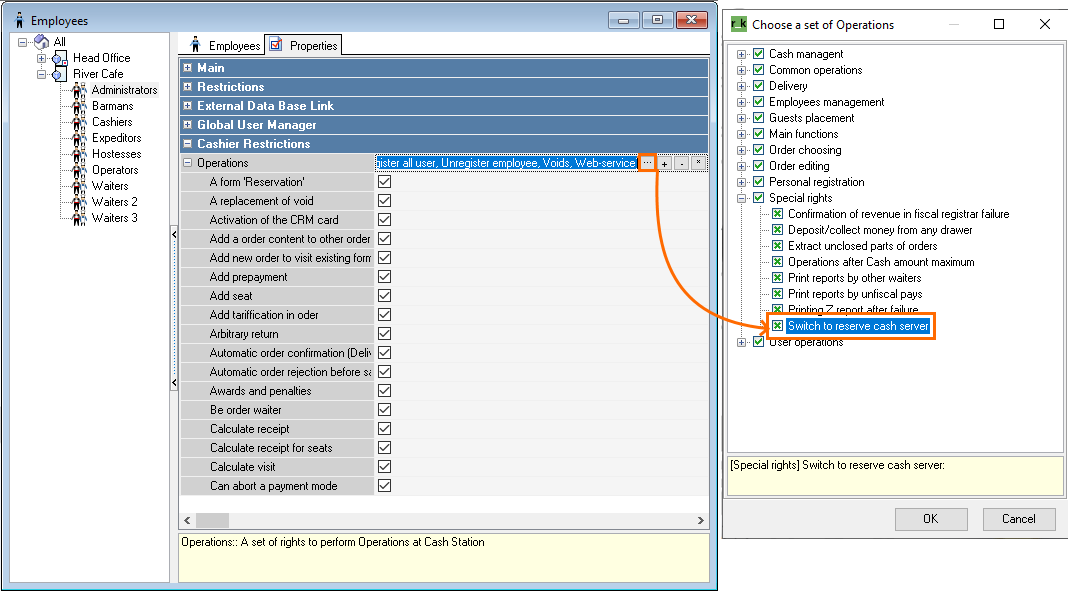Click the Cashiers group icon
Screen dimensions: 1068x591
(x=80, y=122)
